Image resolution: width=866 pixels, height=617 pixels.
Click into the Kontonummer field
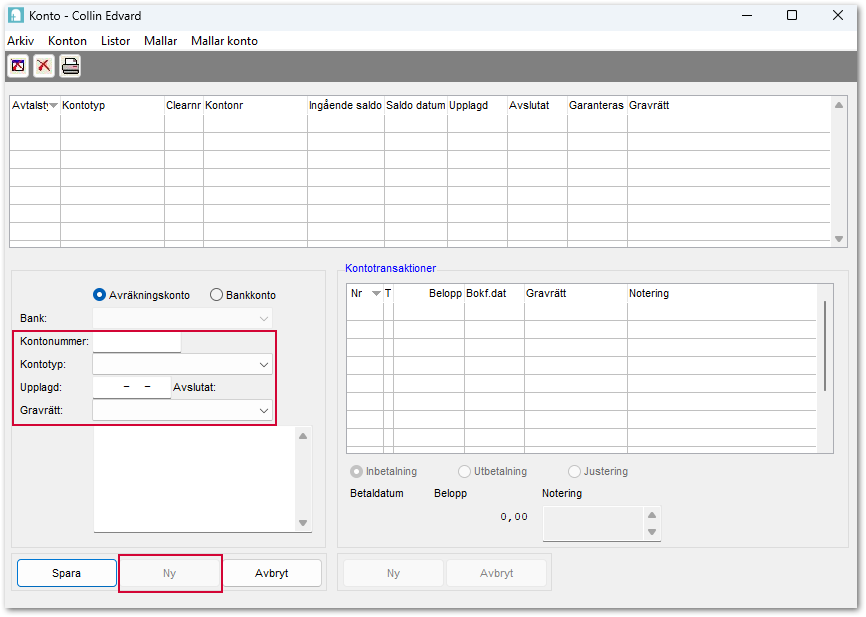tap(137, 341)
